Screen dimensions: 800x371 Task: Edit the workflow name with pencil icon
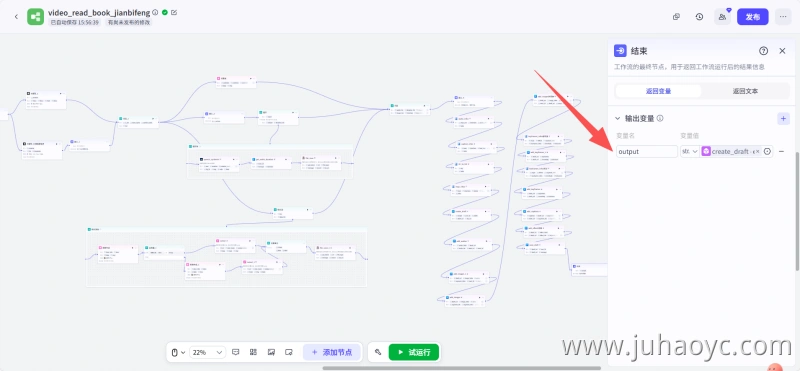click(174, 12)
